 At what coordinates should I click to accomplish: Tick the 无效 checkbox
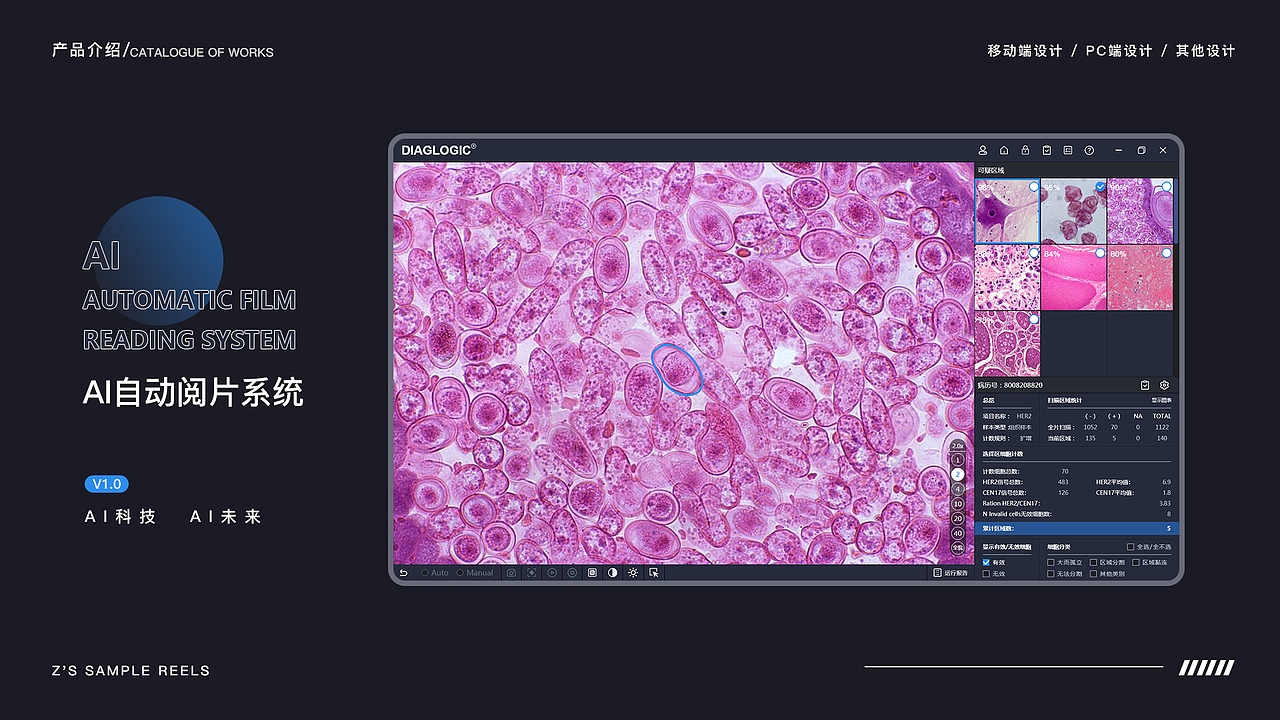coord(986,574)
